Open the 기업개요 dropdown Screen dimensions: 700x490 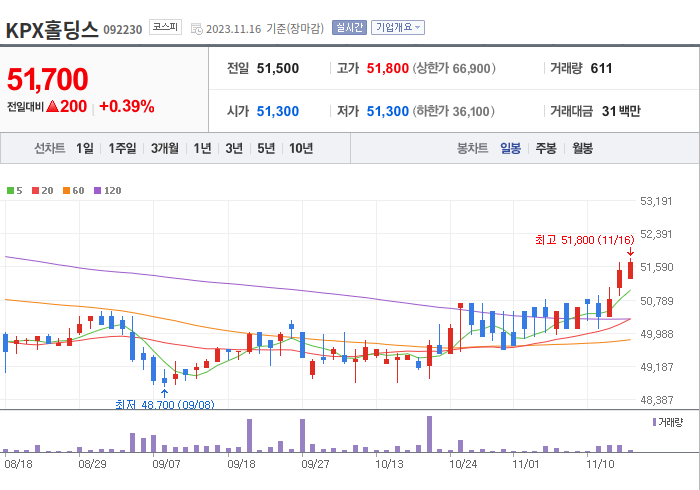pos(397,28)
